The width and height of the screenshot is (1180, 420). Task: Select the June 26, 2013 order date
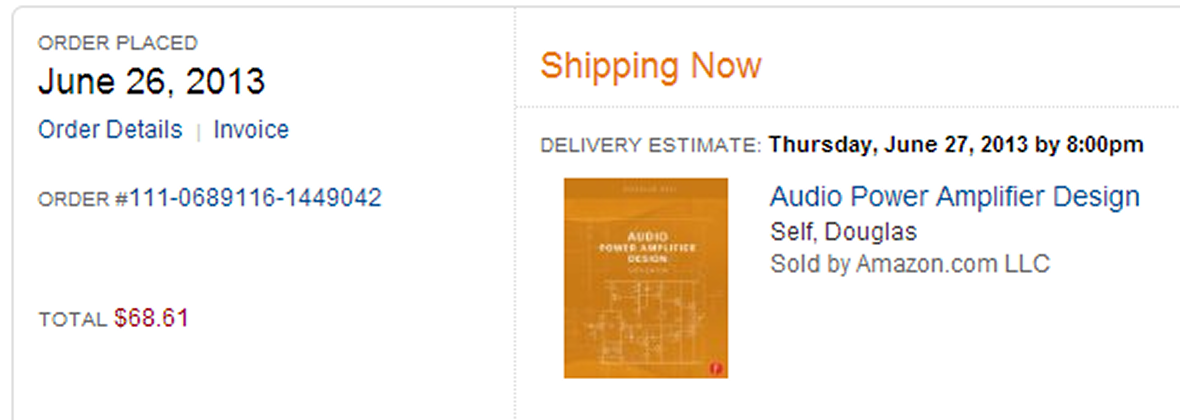tap(151, 82)
